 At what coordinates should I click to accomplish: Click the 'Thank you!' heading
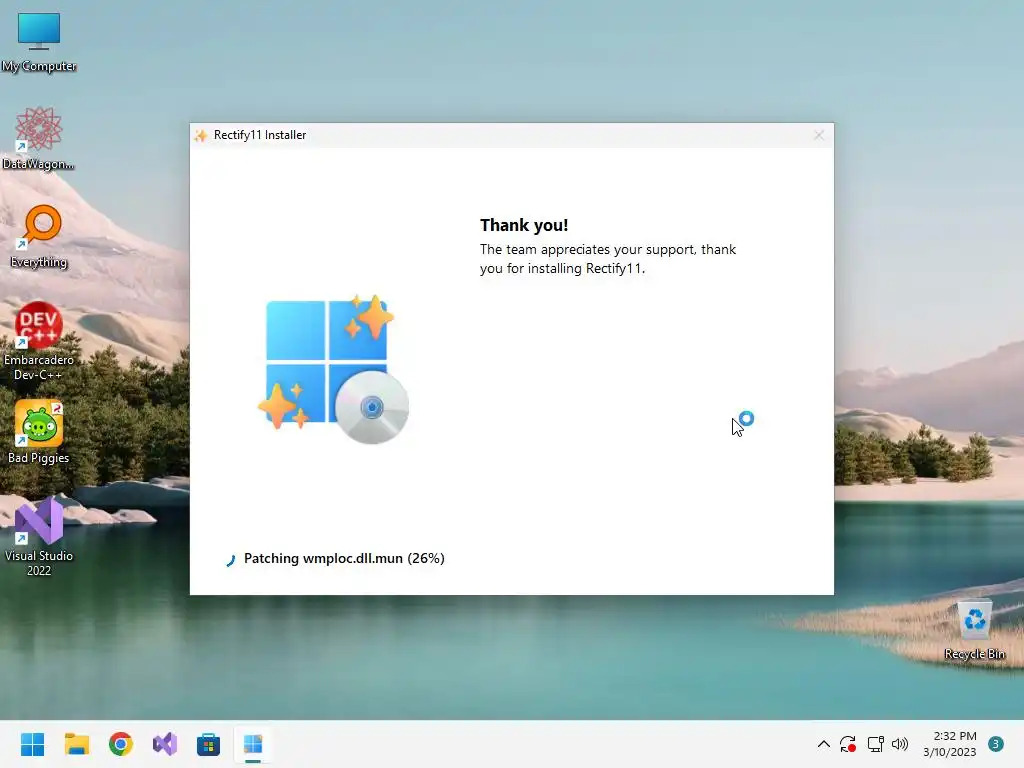tap(524, 225)
